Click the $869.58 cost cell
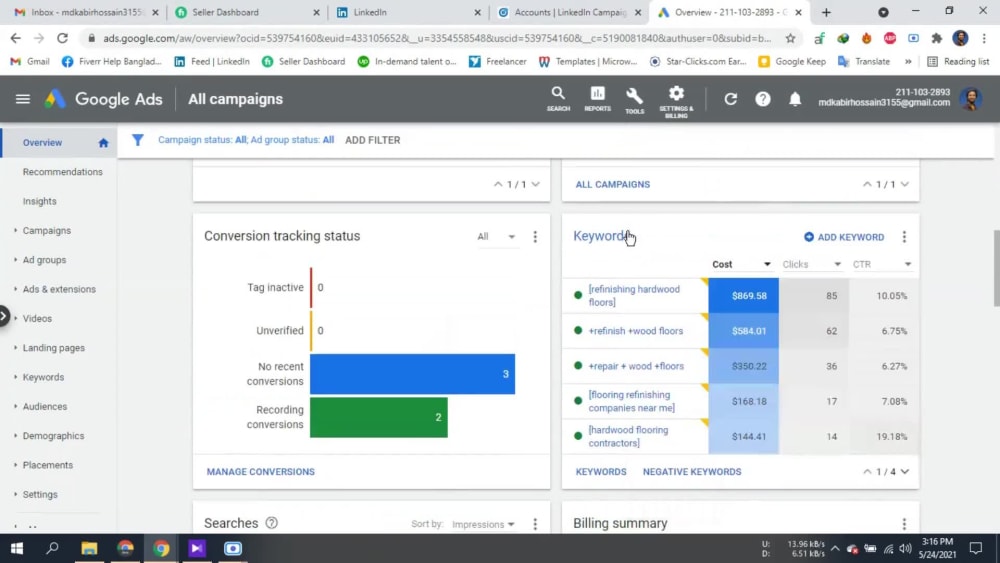This screenshot has height=563, width=1000. coord(744,296)
